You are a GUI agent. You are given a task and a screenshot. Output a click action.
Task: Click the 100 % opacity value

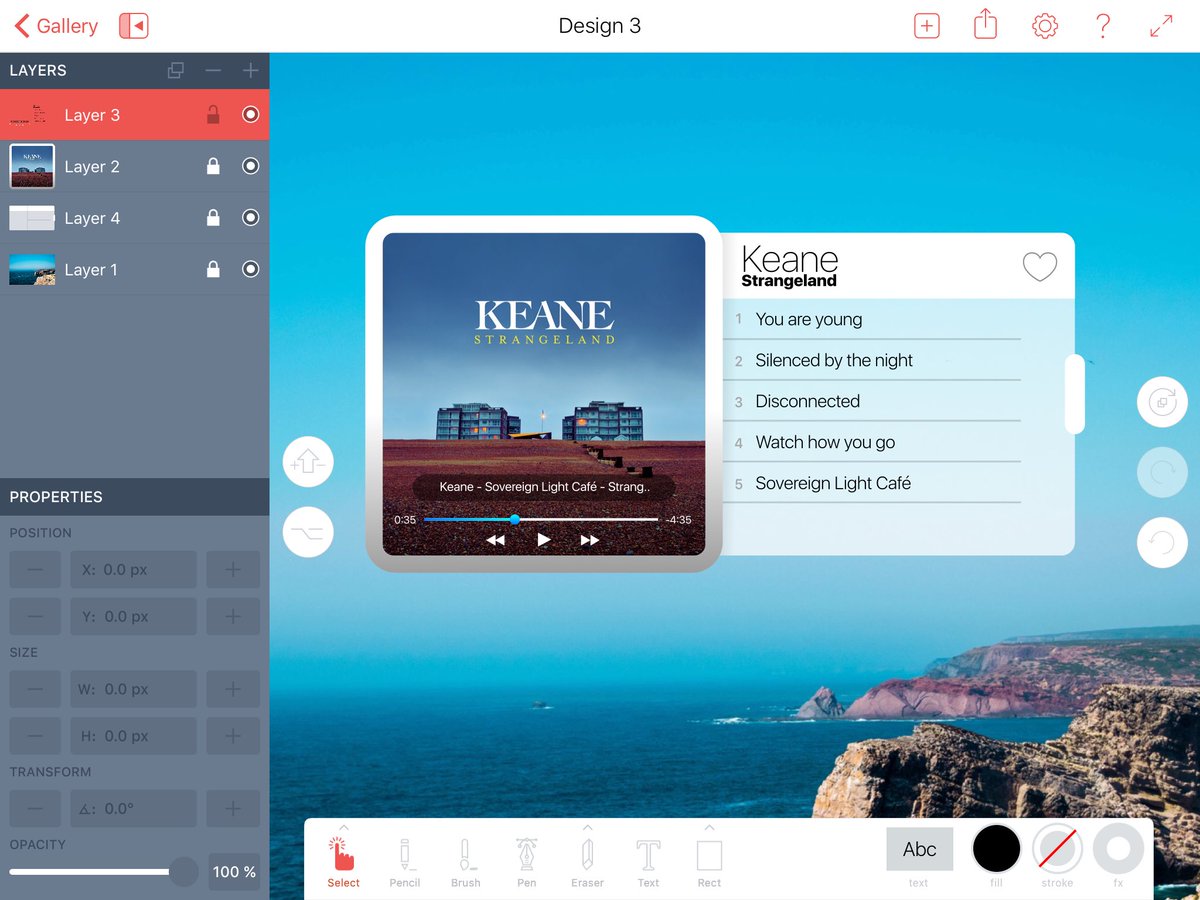click(x=234, y=872)
